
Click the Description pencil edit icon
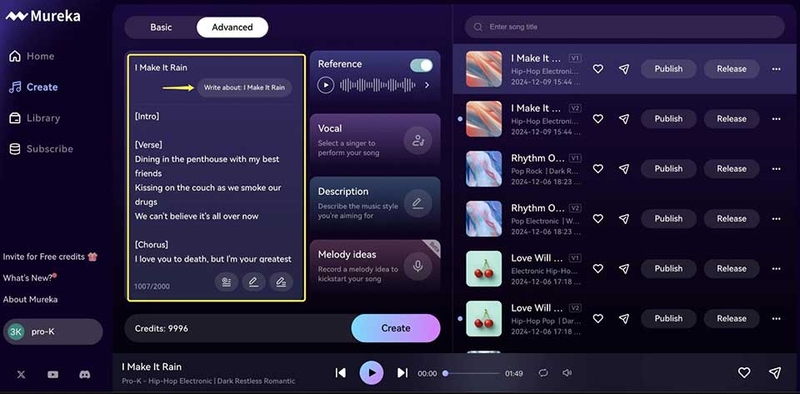pyautogui.click(x=418, y=204)
